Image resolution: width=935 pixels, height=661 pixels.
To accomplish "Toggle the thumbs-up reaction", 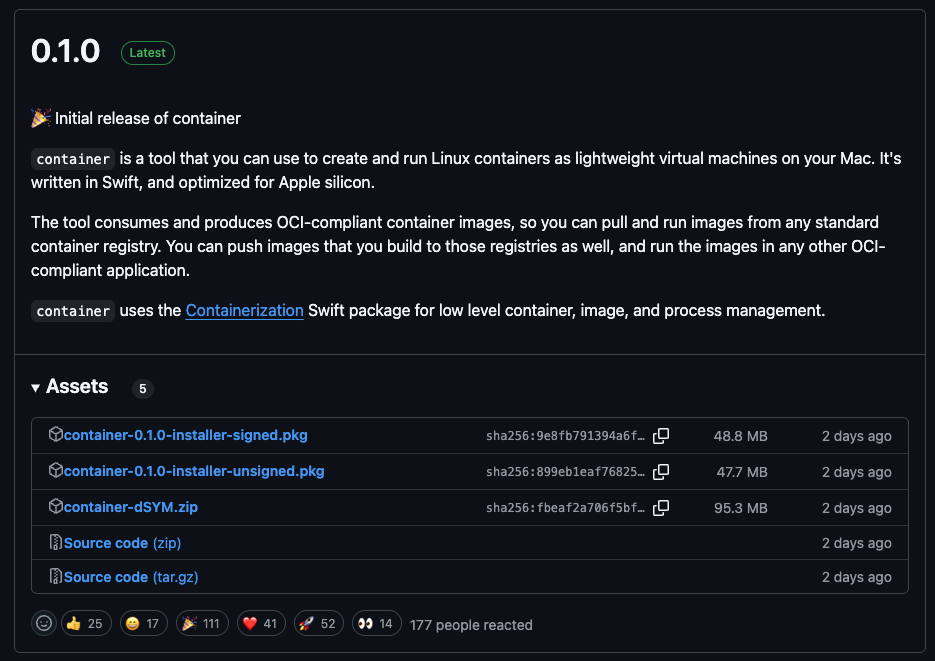I will 86,622.
